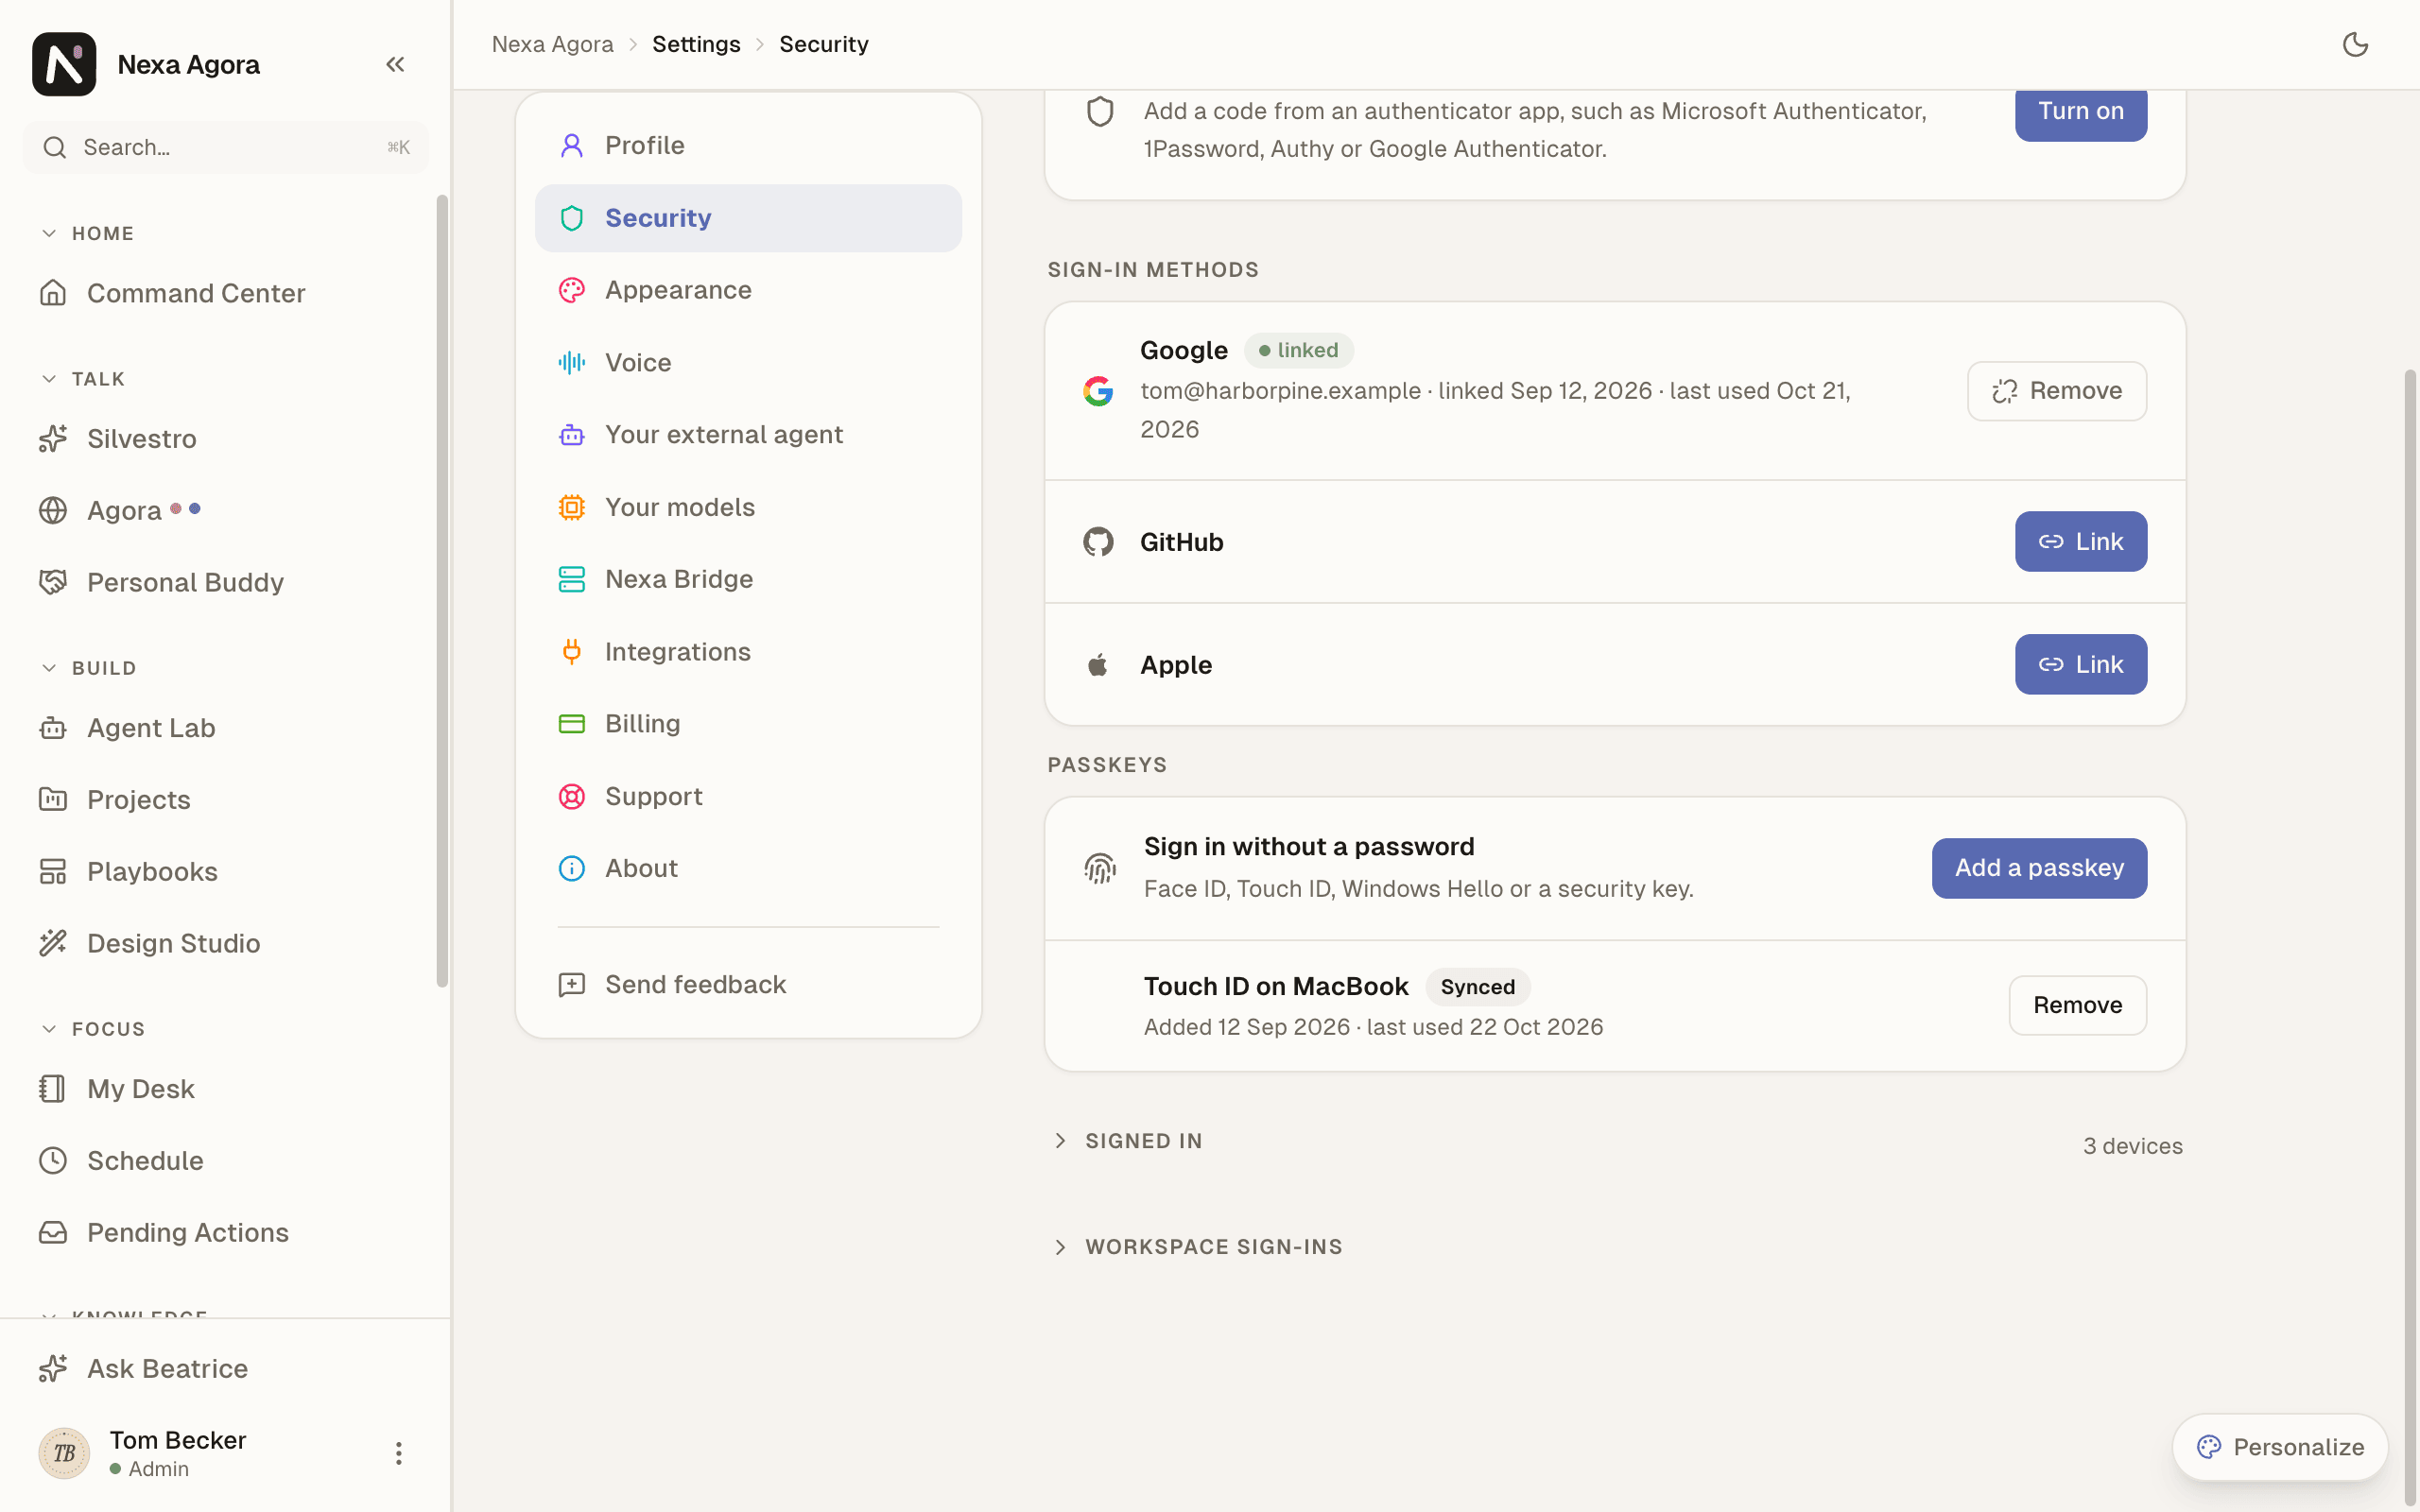Click the GitHub logo icon
The width and height of the screenshot is (2420, 1512).
coord(1098,542)
